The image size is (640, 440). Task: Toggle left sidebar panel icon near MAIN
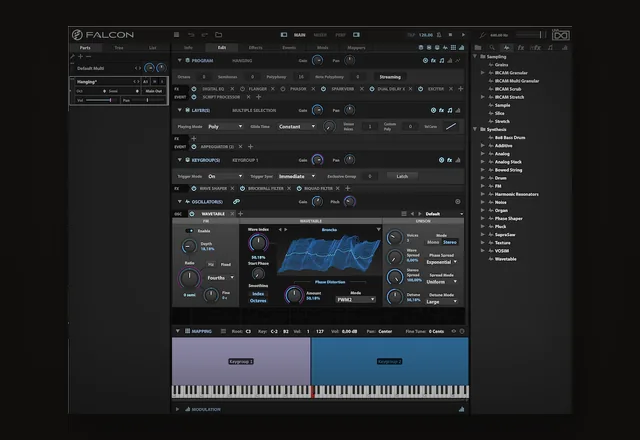pyautogui.click(x=284, y=35)
